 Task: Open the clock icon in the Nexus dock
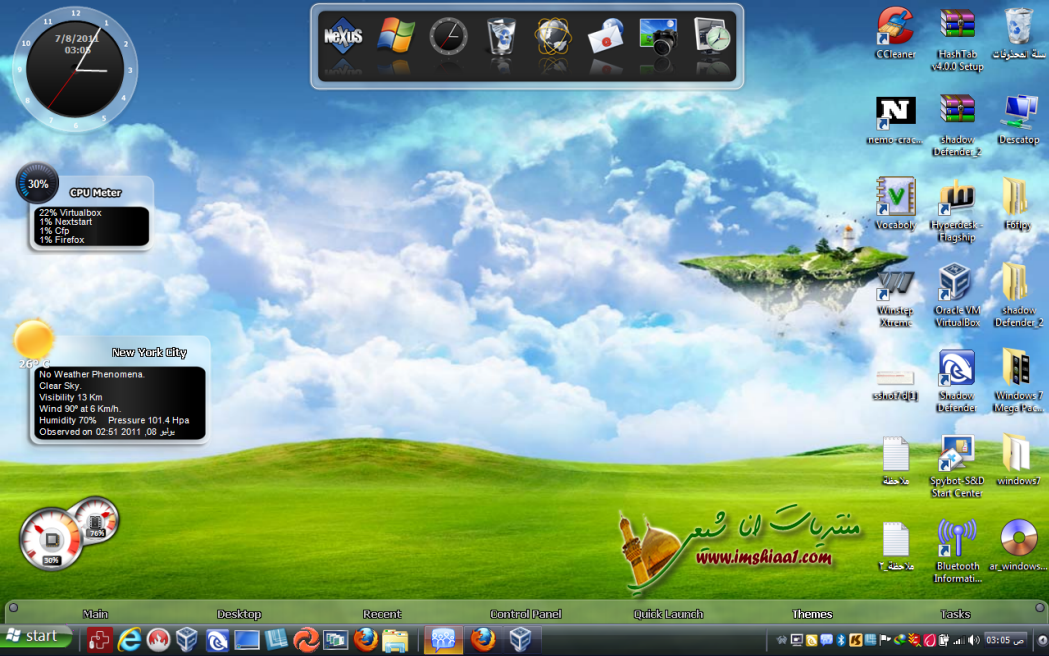[448, 36]
